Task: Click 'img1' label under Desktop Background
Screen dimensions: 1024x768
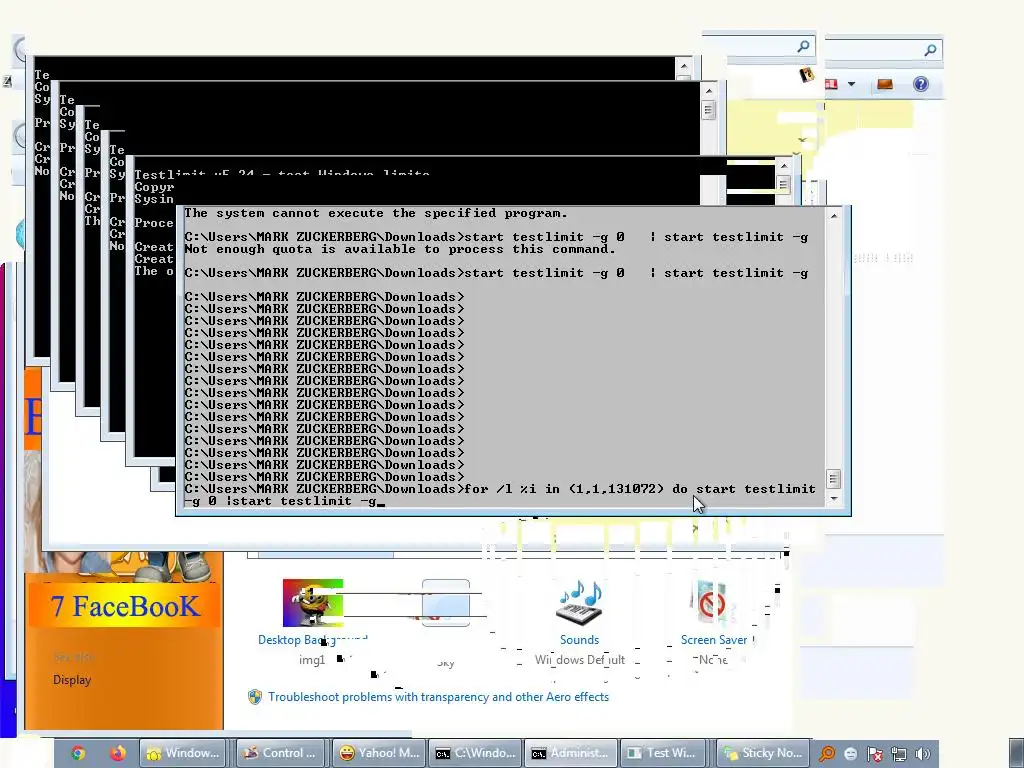Action: tap(312, 660)
